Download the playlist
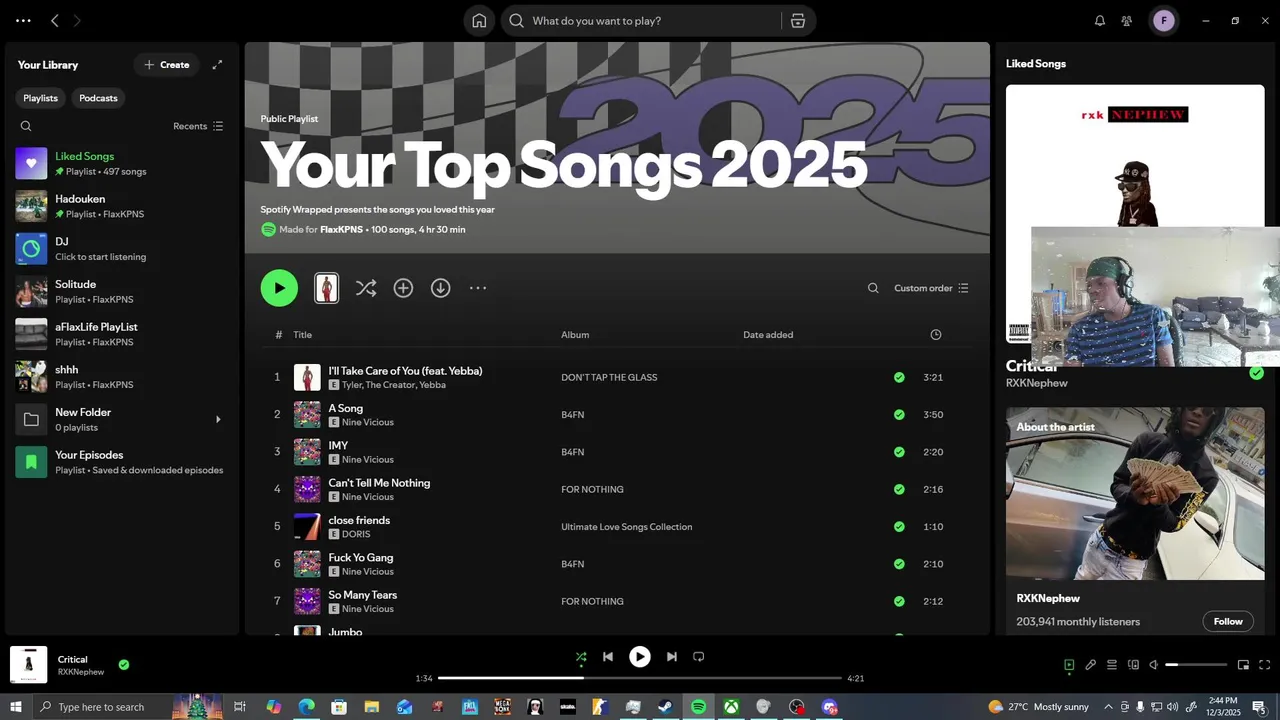Screen dimensions: 1280x720 [440, 288]
